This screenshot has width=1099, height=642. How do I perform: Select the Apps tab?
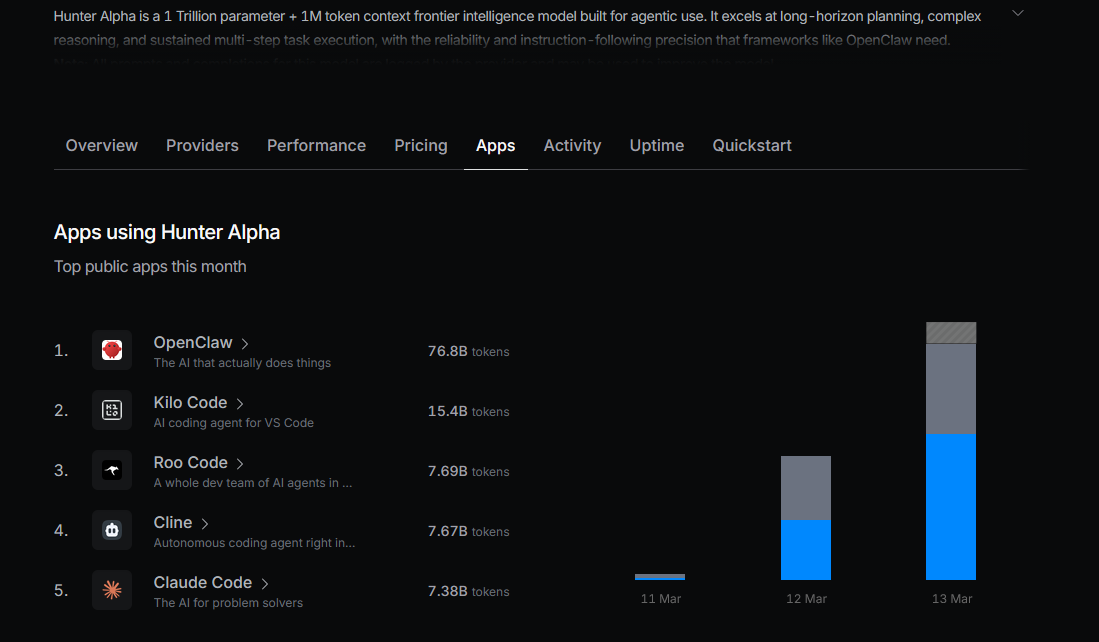tap(496, 146)
